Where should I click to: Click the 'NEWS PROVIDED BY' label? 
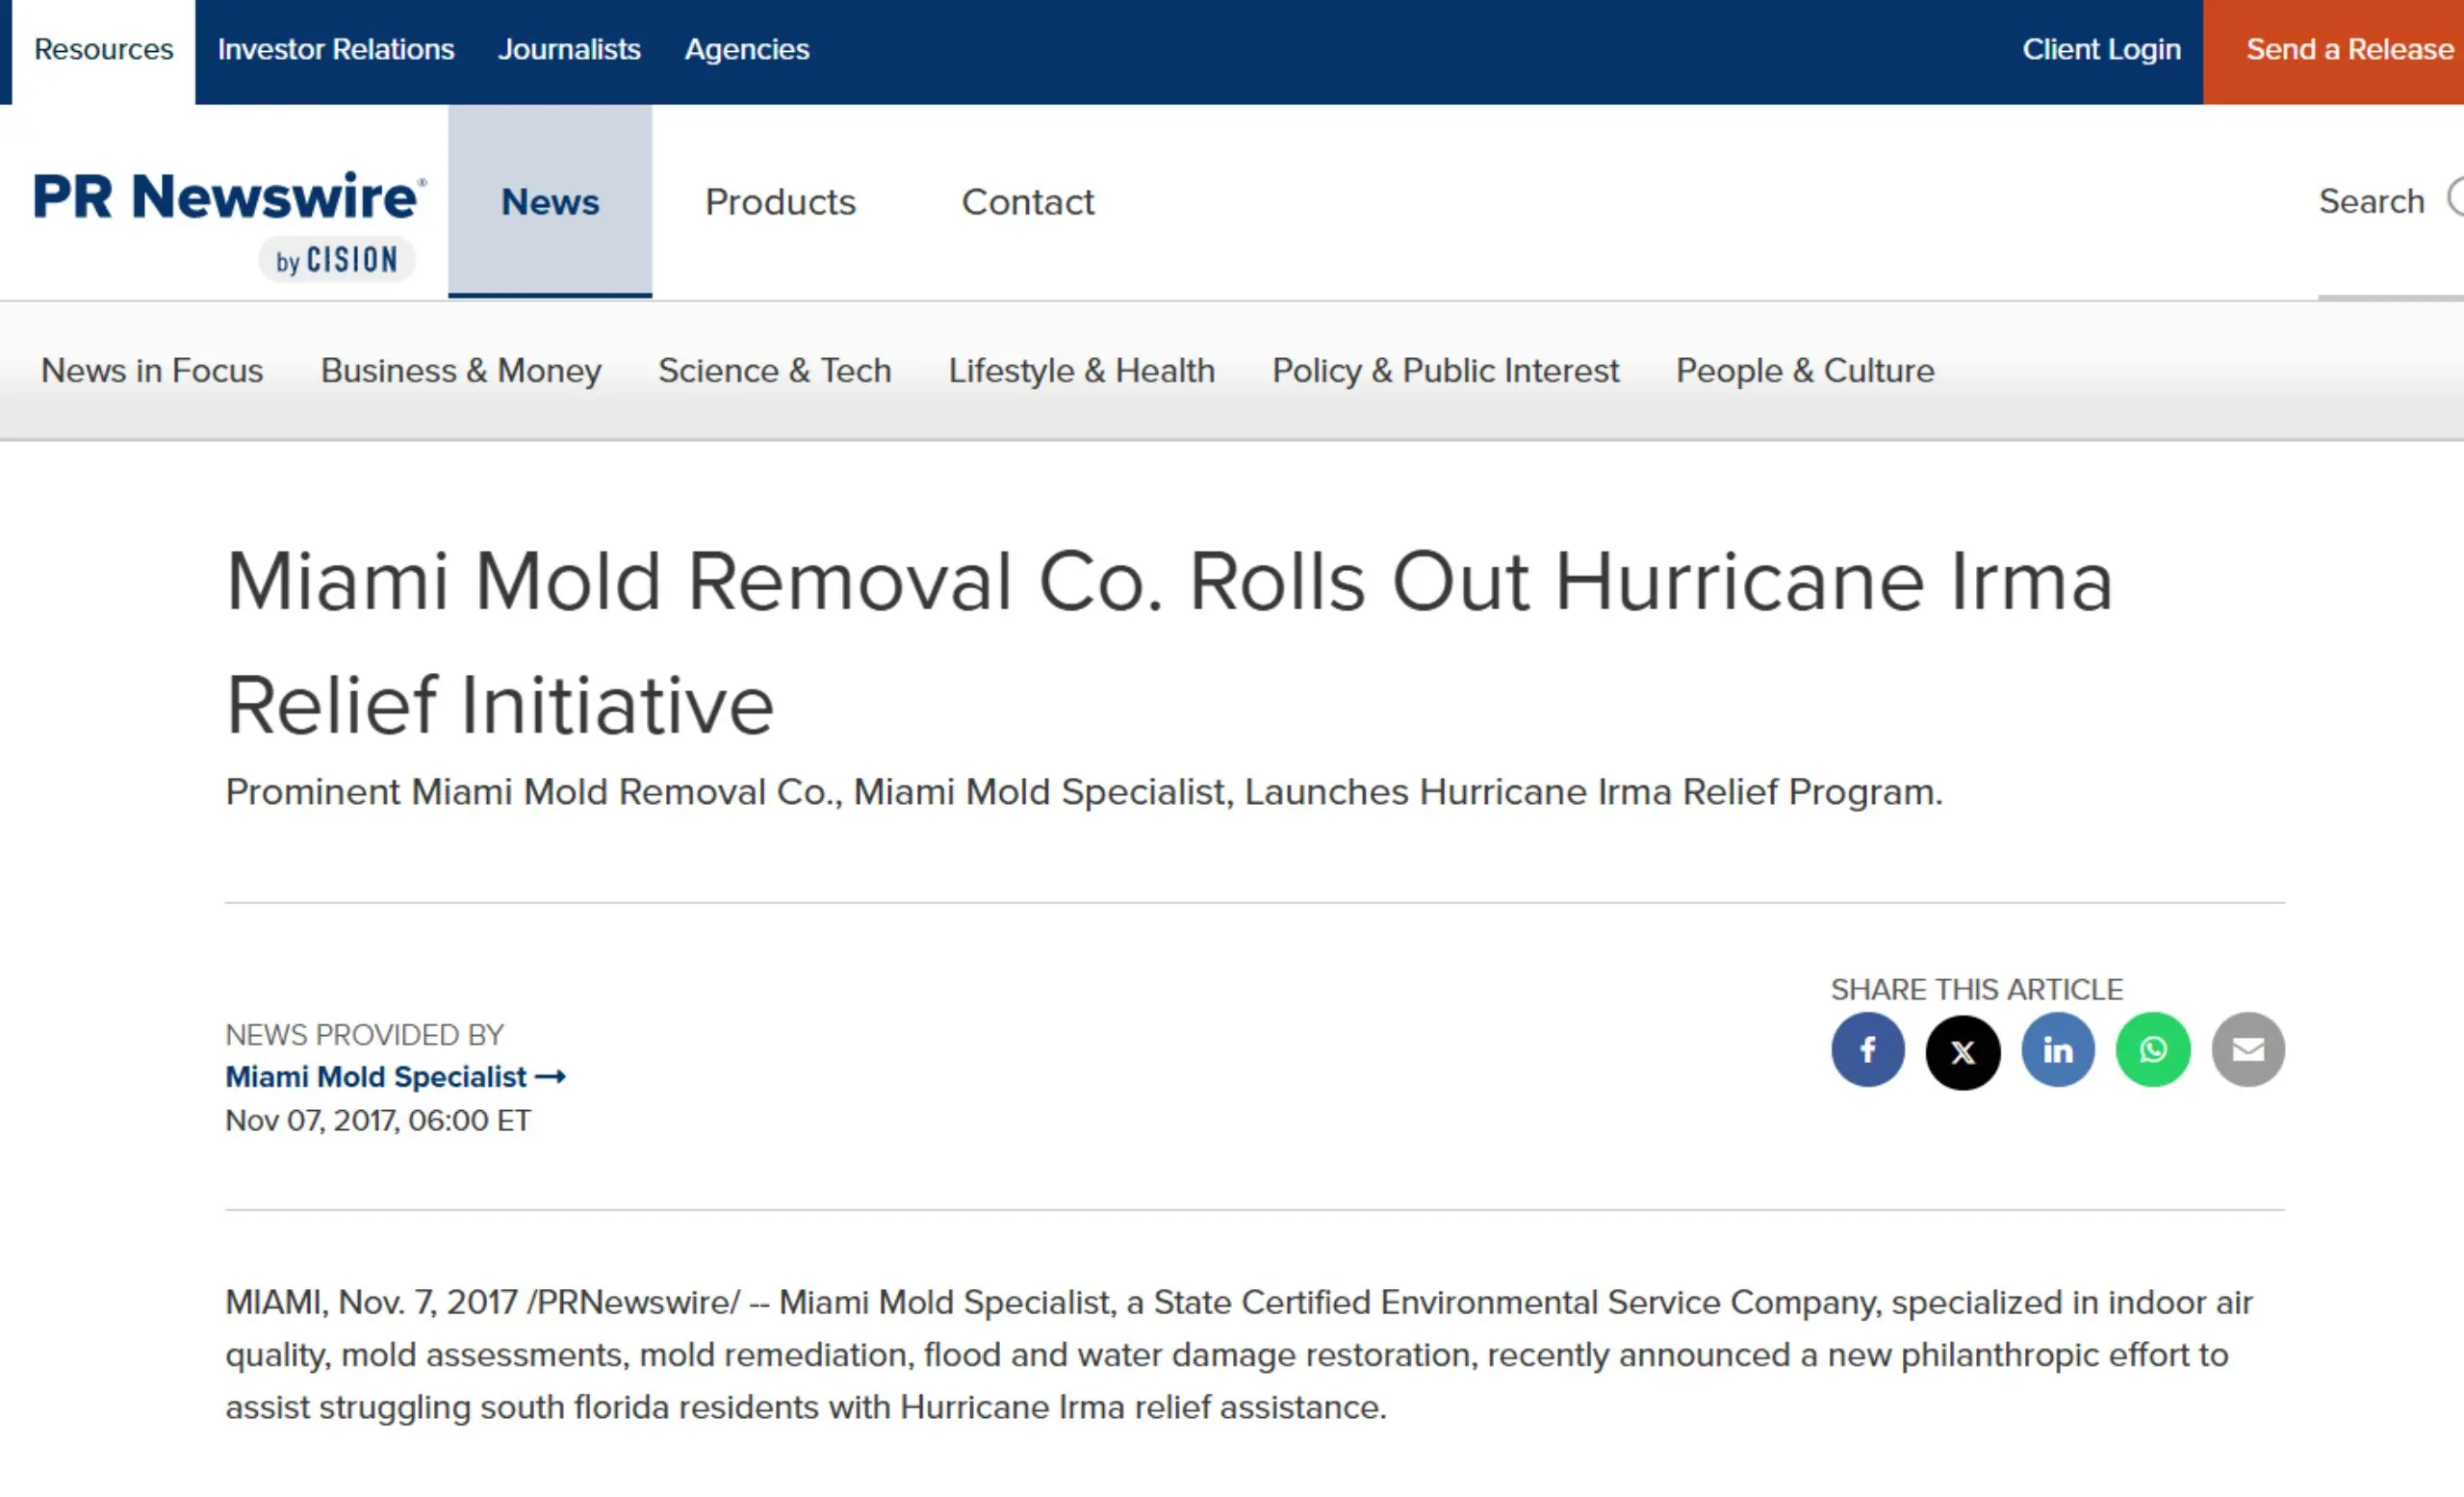tap(364, 1035)
